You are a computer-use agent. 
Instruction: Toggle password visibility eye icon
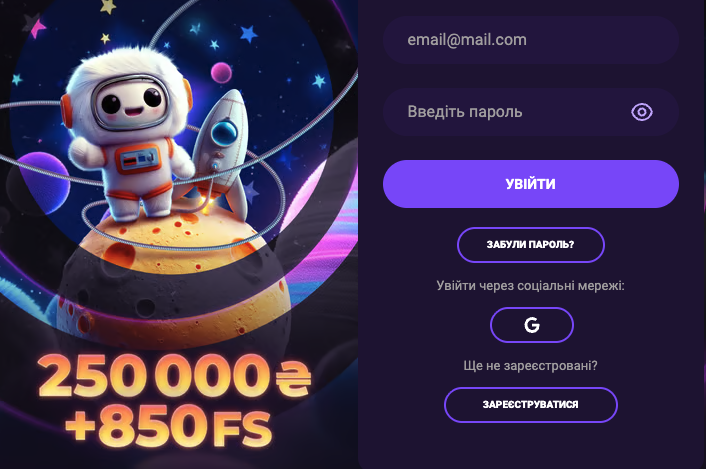click(642, 112)
